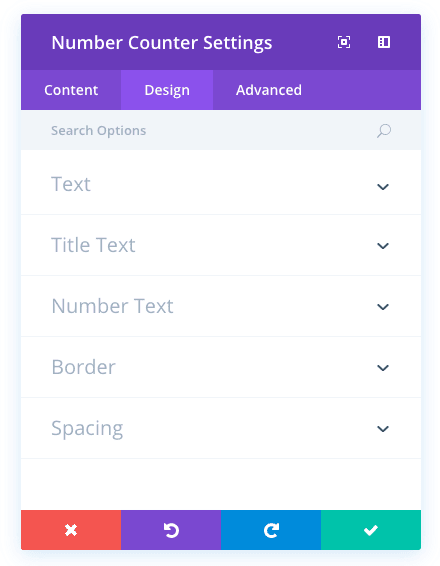Image resolution: width=440 pixels, height=566 pixels.
Task: Expand the Spacing section chevron
Action: pos(383,429)
